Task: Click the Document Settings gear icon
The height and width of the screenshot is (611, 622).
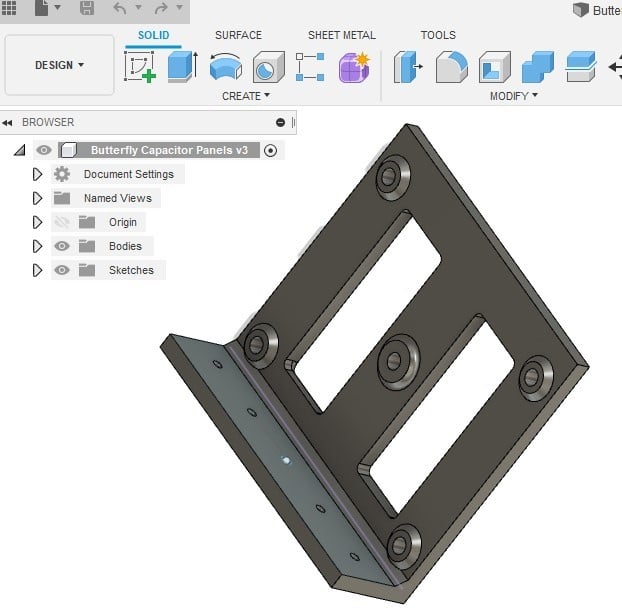Action: 62,174
